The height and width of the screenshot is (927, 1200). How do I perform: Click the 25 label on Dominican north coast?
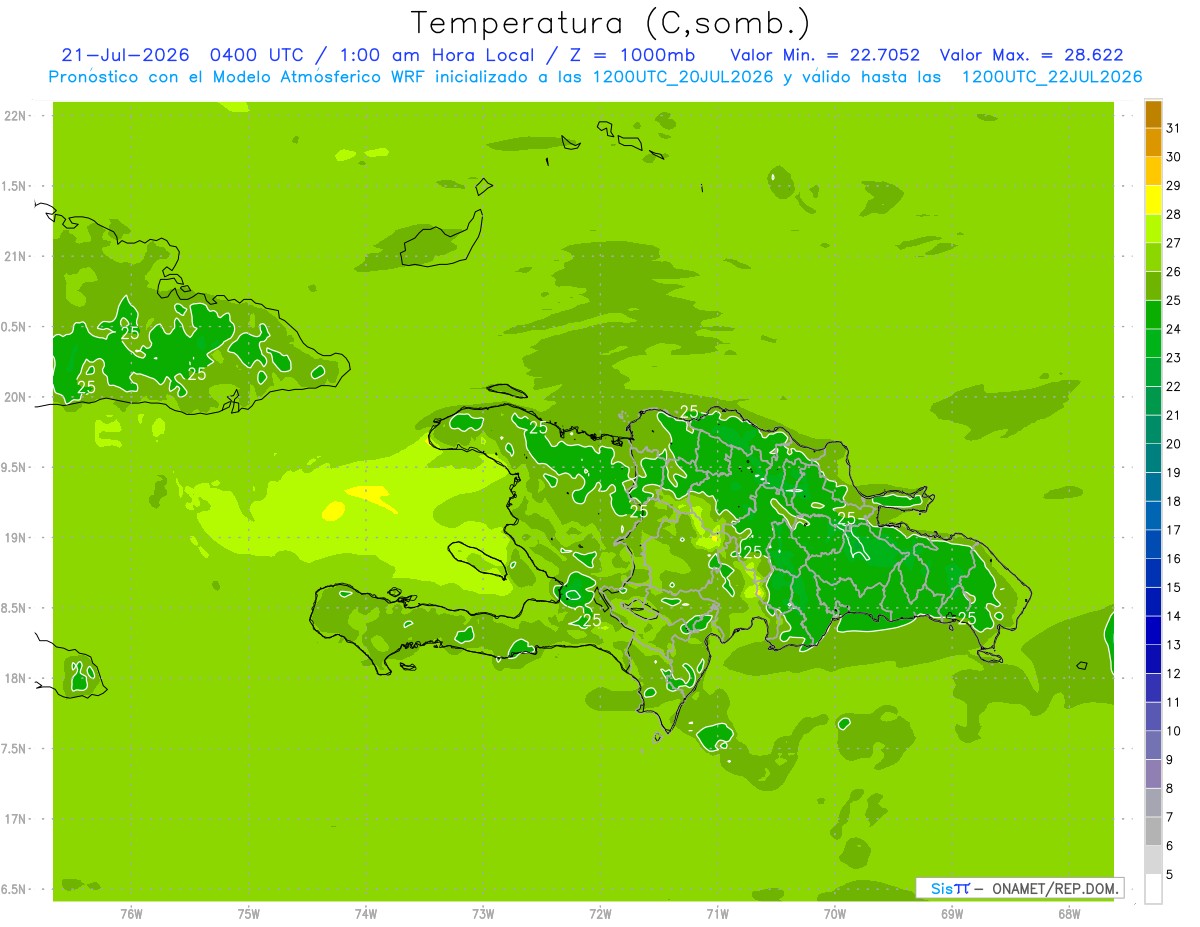(x=689, y=411)
